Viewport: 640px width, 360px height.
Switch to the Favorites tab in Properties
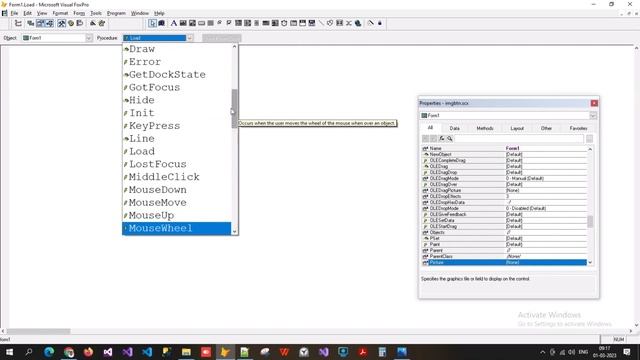coord(578,128)
